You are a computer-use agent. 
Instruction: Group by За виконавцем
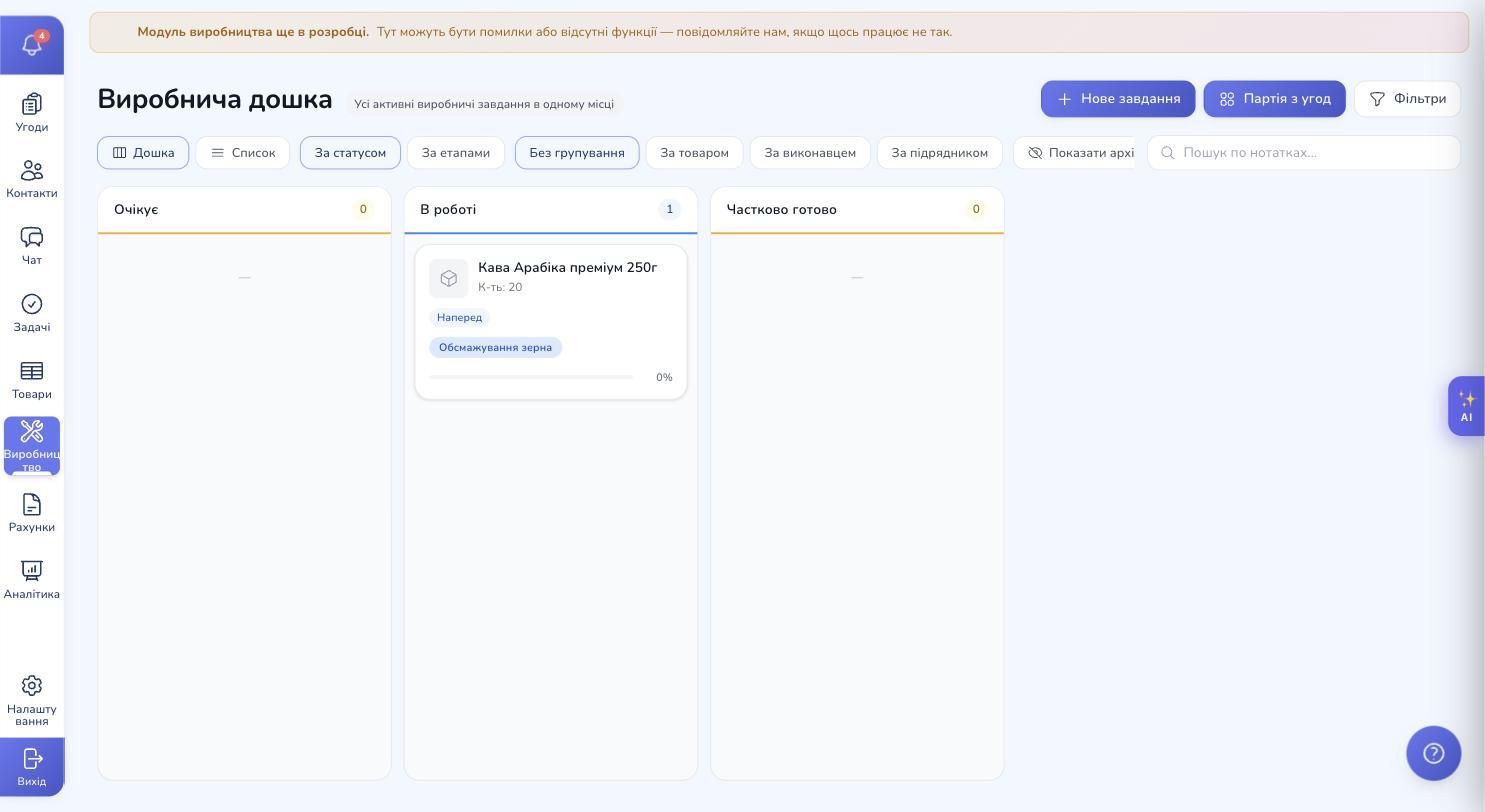pyautogui.click(x=810, y=153)
